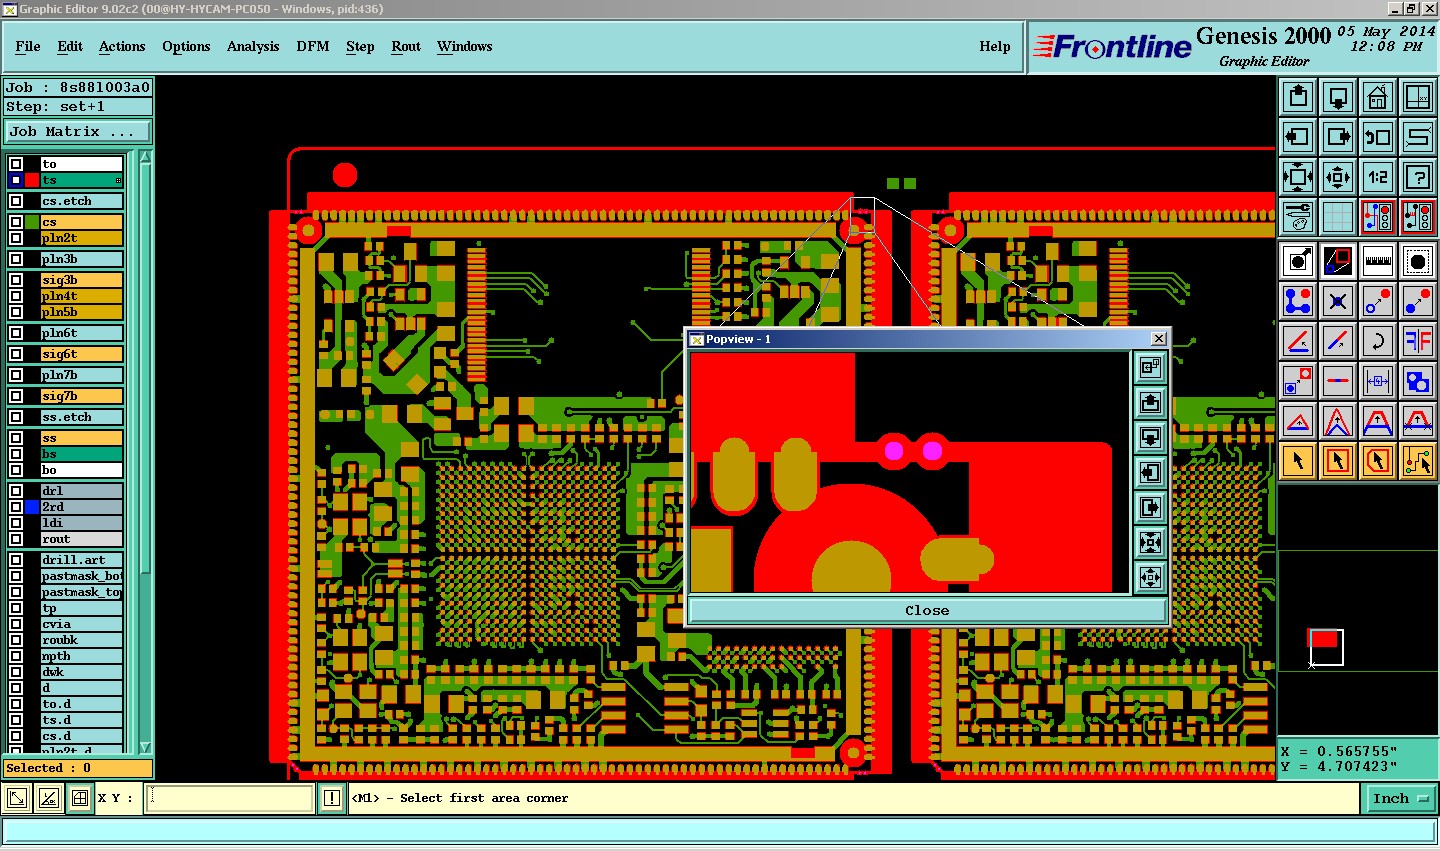Image resolution: width=1440 pixels, height=851 pixels.
Task: Open the File menu
Action: [x=28, y=46]
